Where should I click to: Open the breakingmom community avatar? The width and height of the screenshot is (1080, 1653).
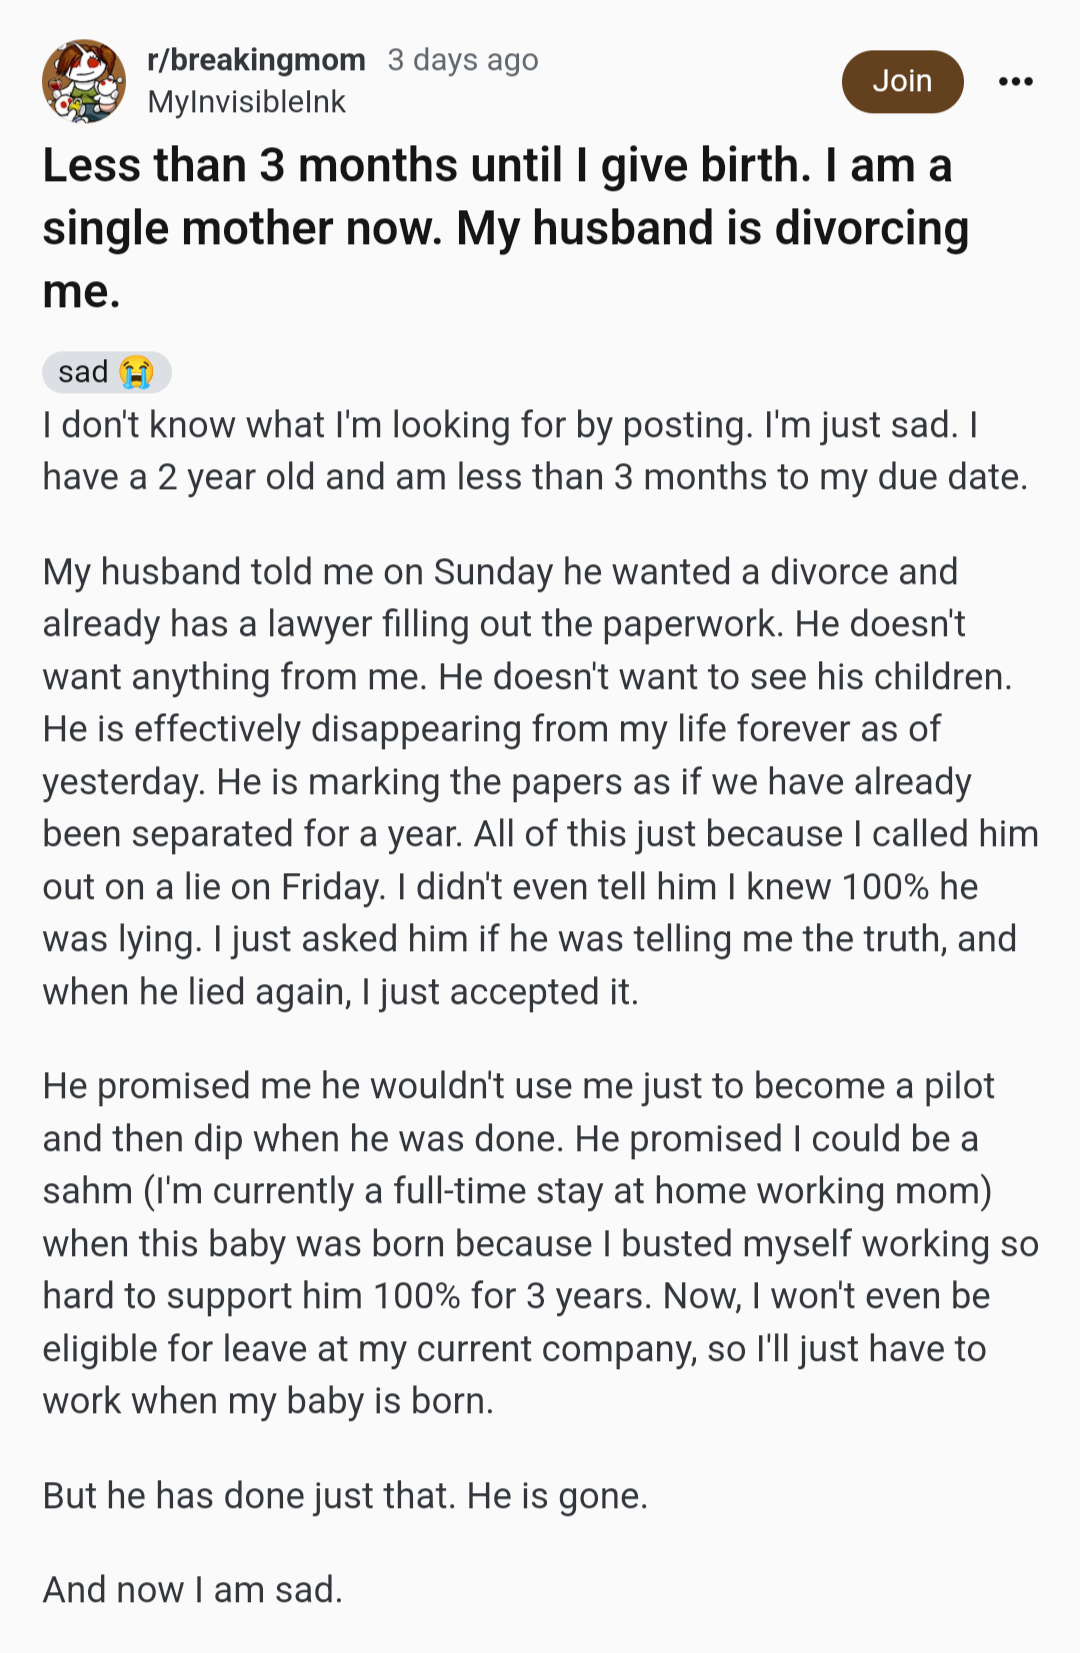pyautogui.click(x=84, y=81)
